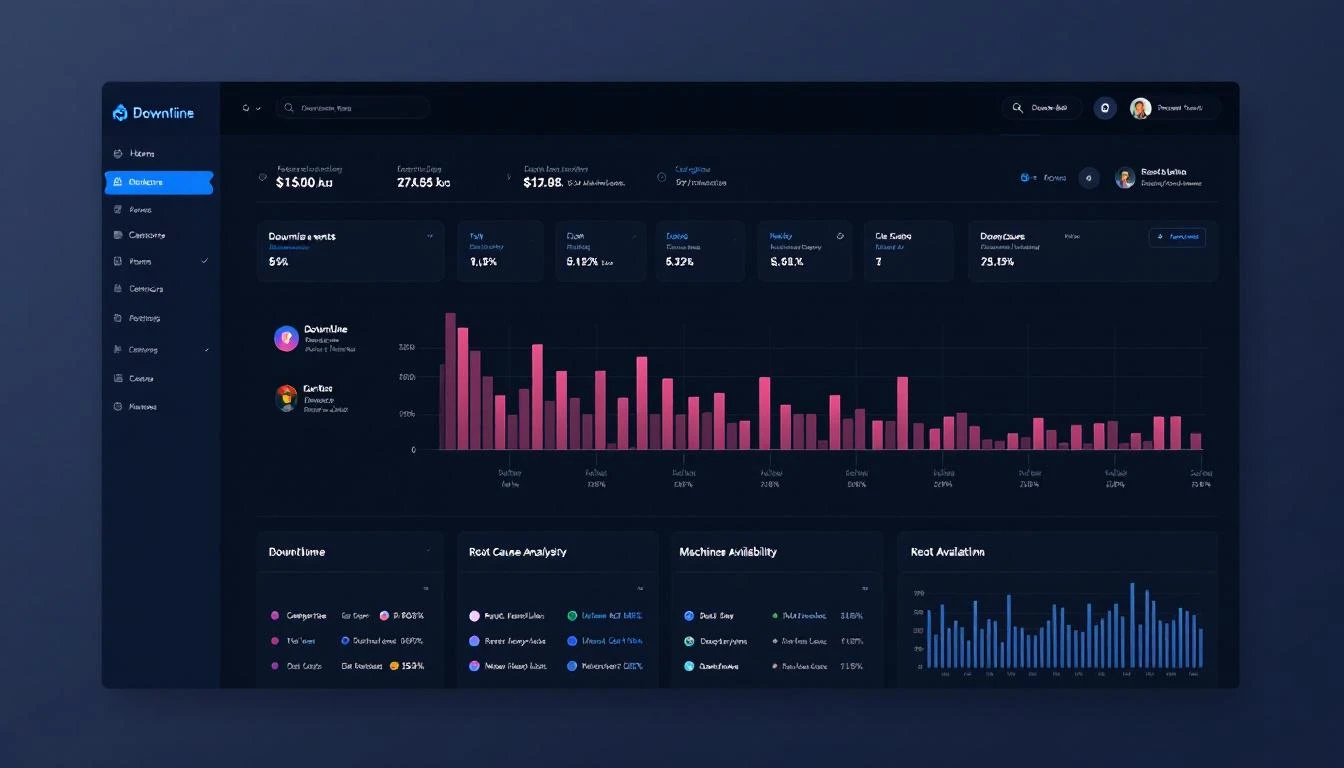Click the search magnifier icon near the avatar
The width and height of the screenshot is (1344, 768).
[x=1018, y=107]
